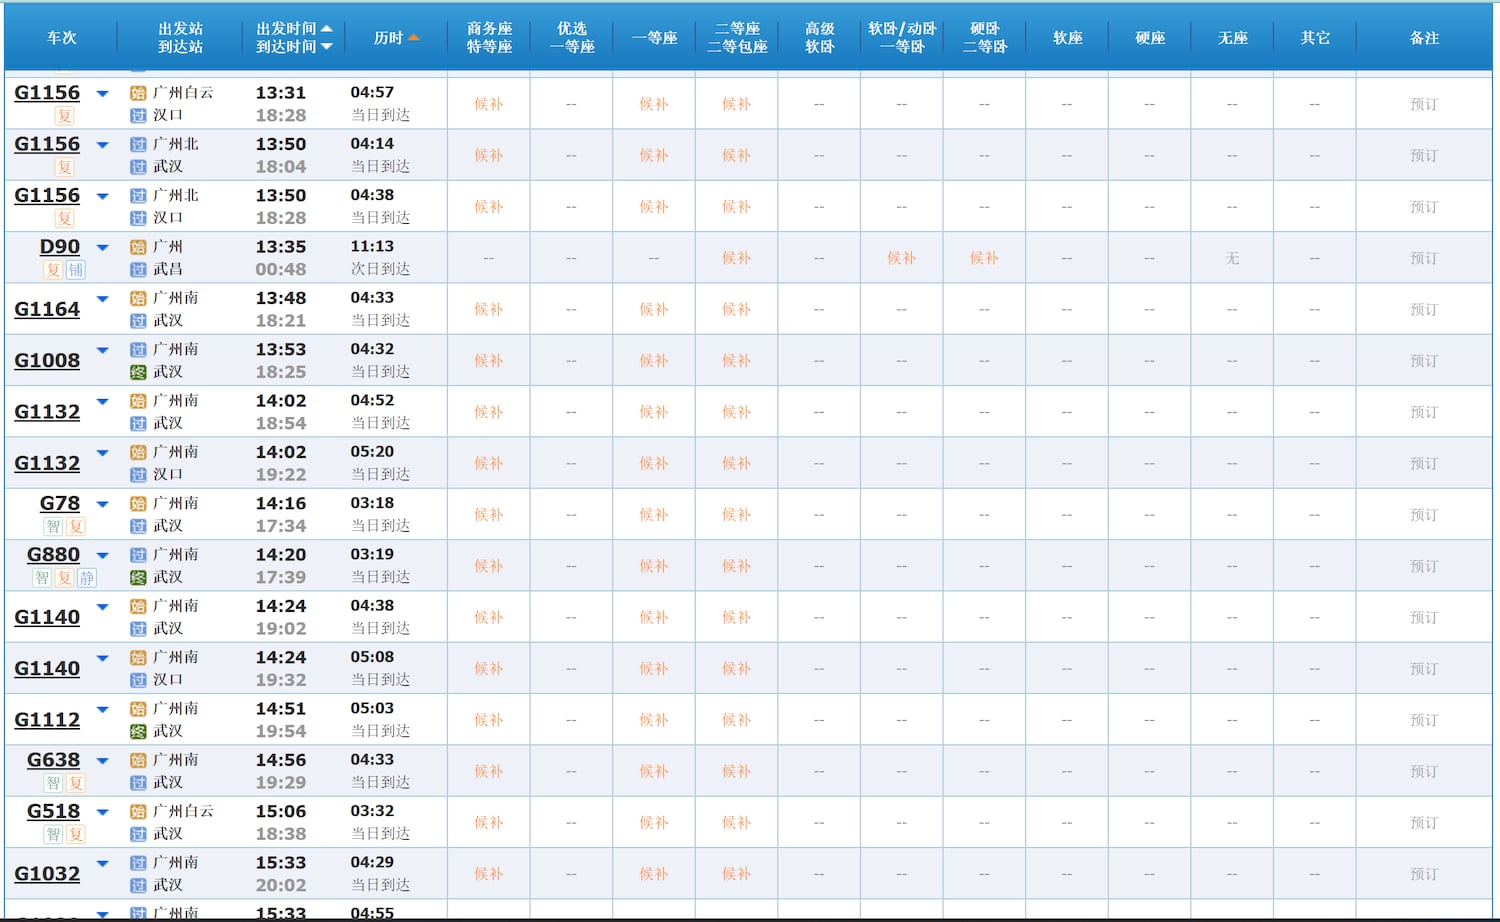Click the green 终 icon in G880 row
Viewport: 1500px width, 922px height.
pos(138,577)
